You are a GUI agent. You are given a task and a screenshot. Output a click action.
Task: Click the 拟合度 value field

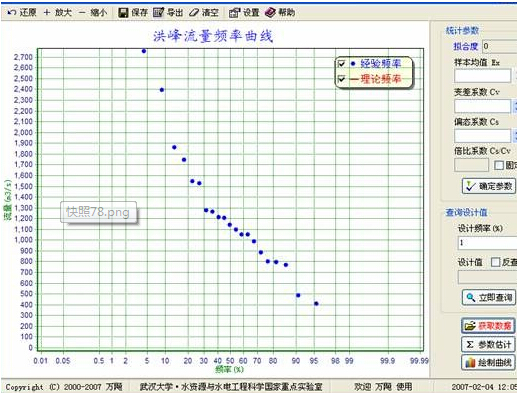click(499, 46)
